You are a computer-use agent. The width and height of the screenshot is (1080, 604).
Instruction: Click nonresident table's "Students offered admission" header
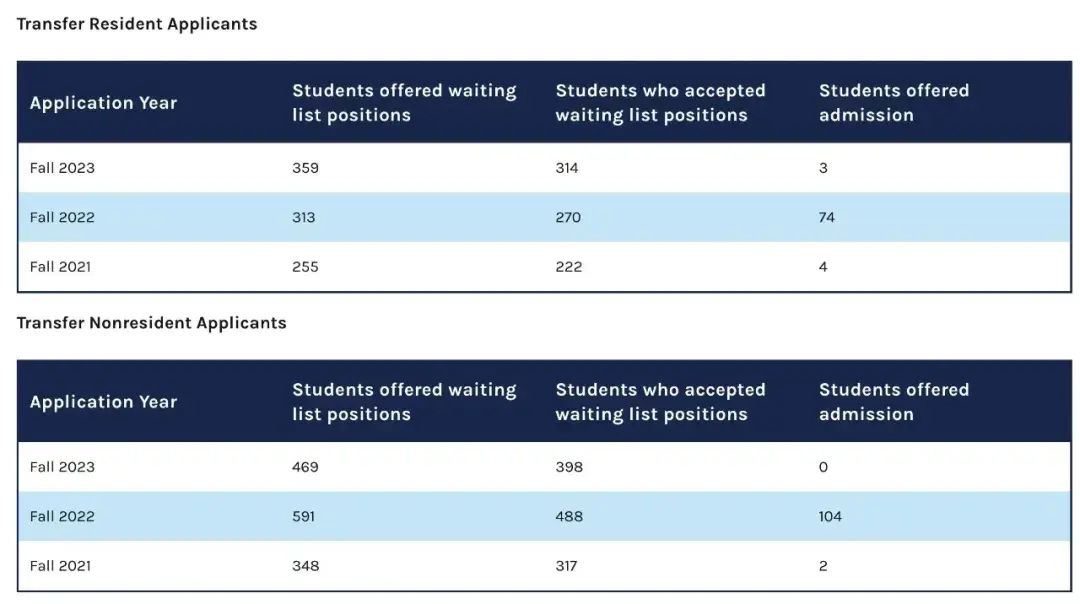tap(893, 402)
